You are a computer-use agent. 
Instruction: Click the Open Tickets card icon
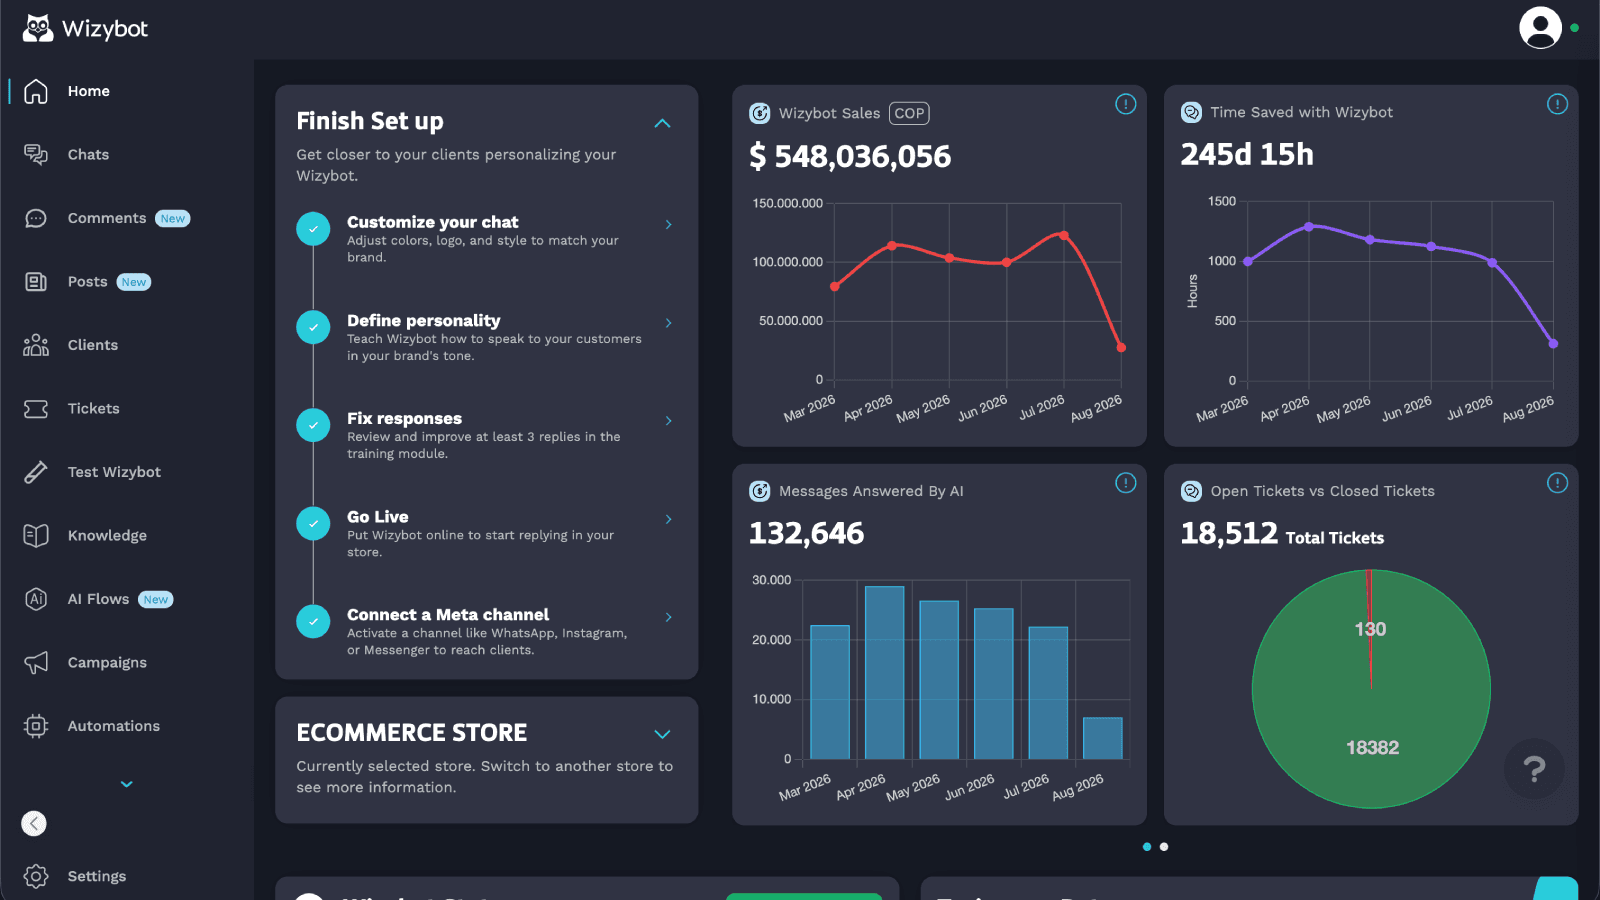pyautogui.click(x=1191, y=491)
